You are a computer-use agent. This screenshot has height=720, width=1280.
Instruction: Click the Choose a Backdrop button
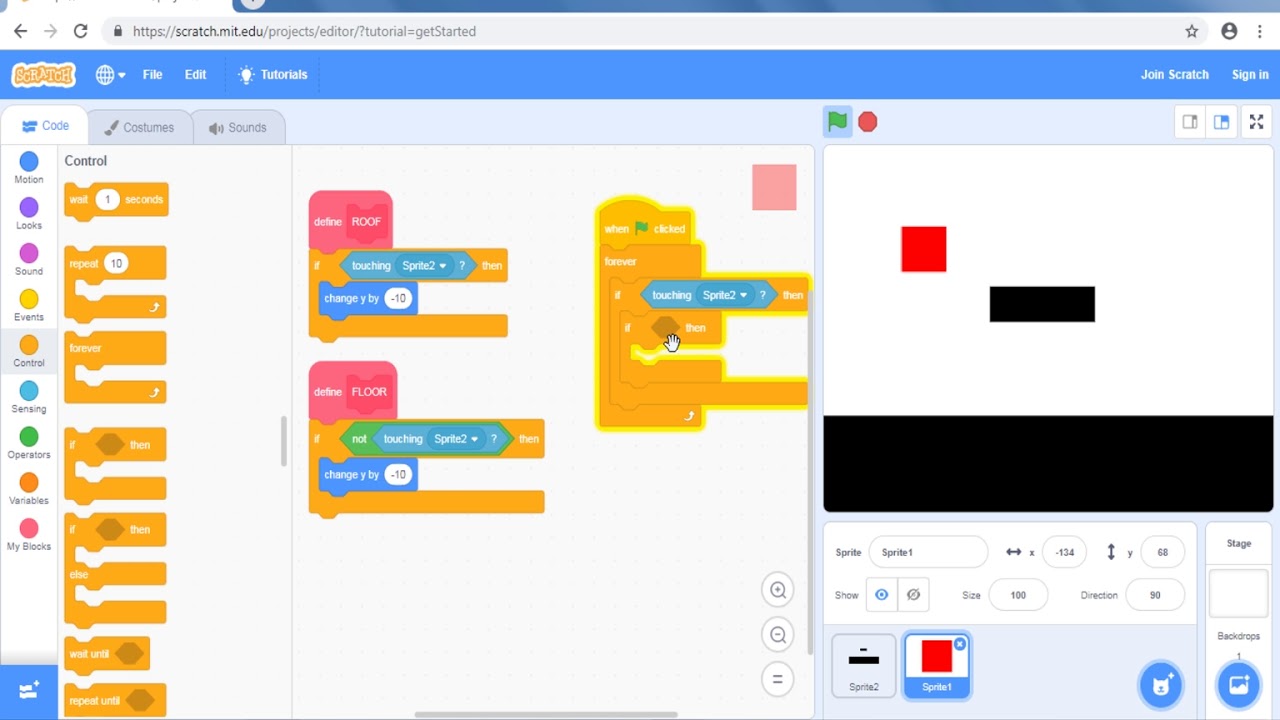[x=1238, y=685]
